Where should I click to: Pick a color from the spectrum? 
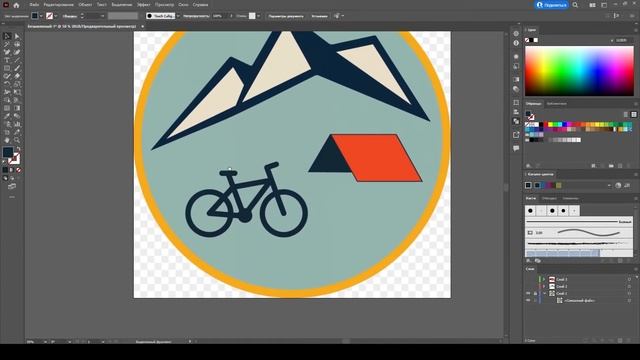point(579,71)
